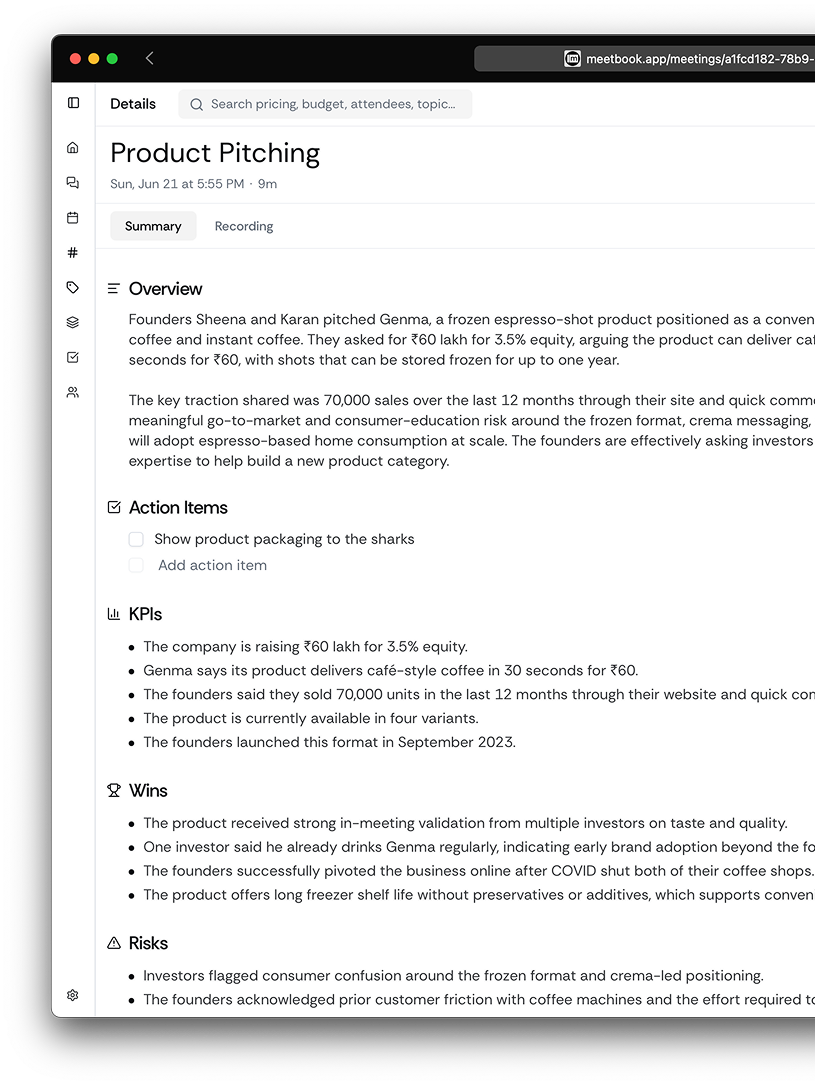Viewport: 815px width, 1085px height.
Task: Check 'Show product packaging to the sharks'
Action: [136, 539]
